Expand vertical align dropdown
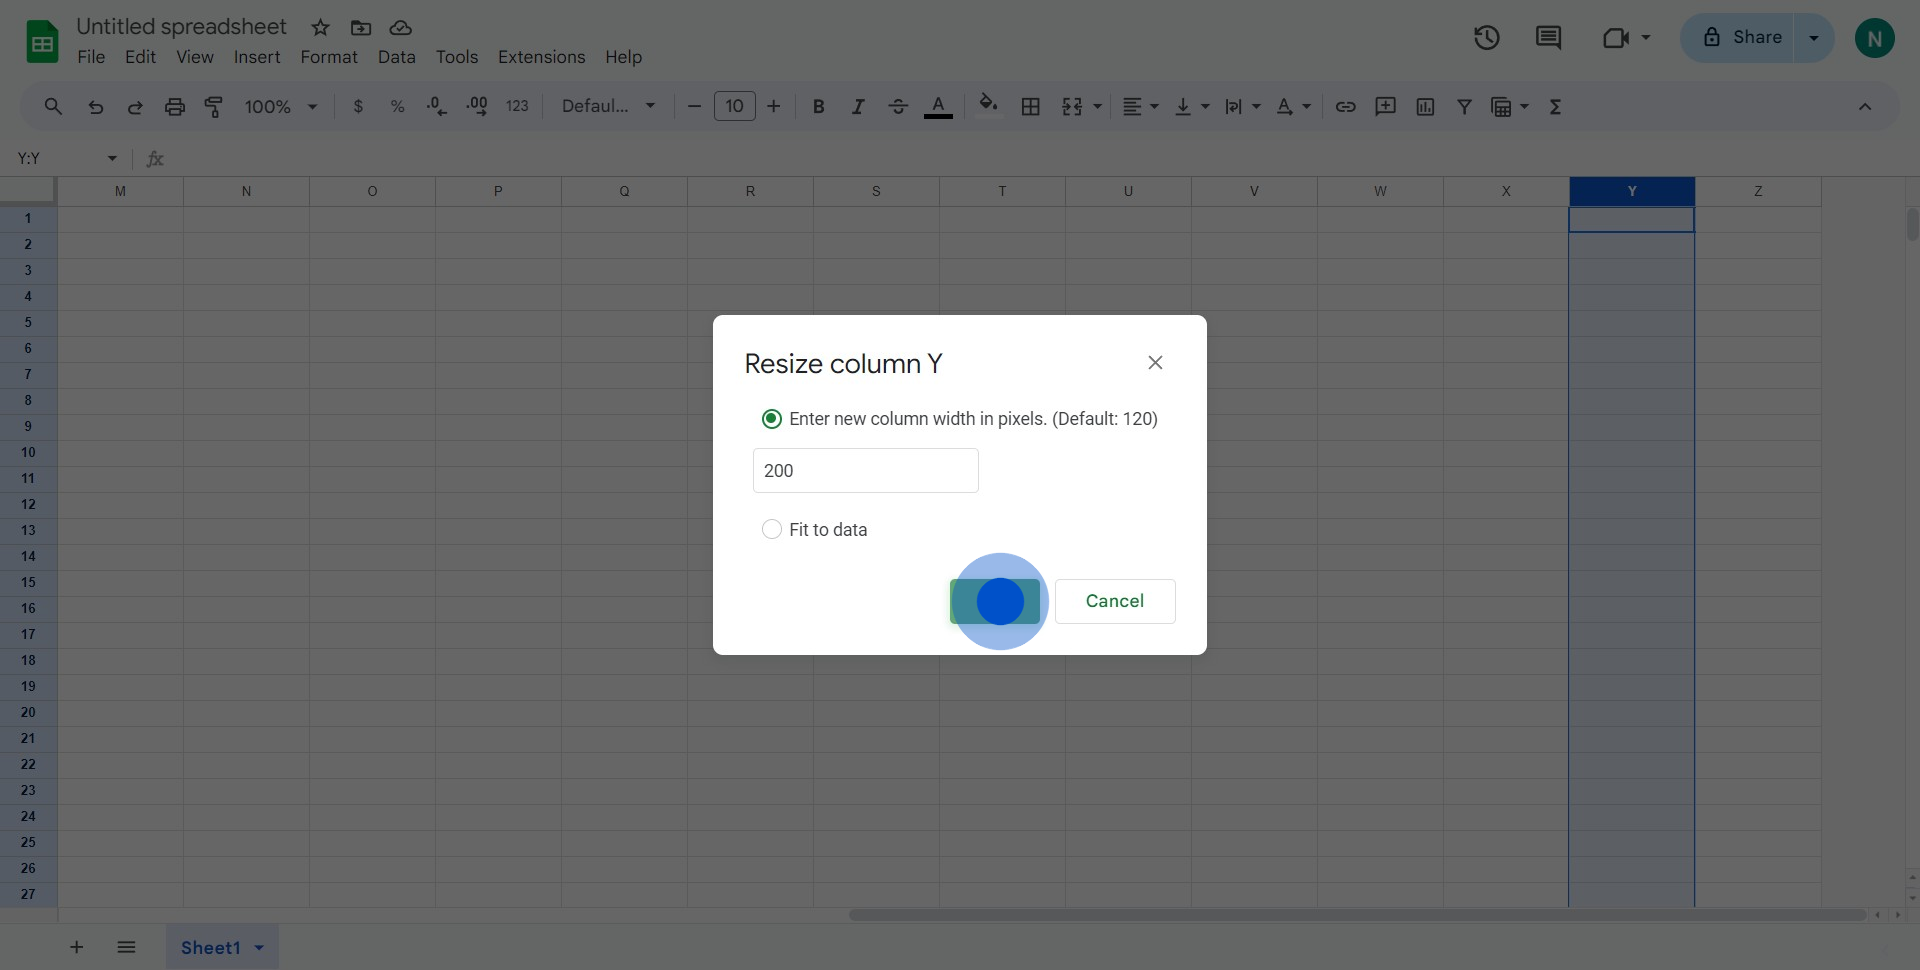1920x970 pixels. pyautogui.click(x=1205, y=106)
